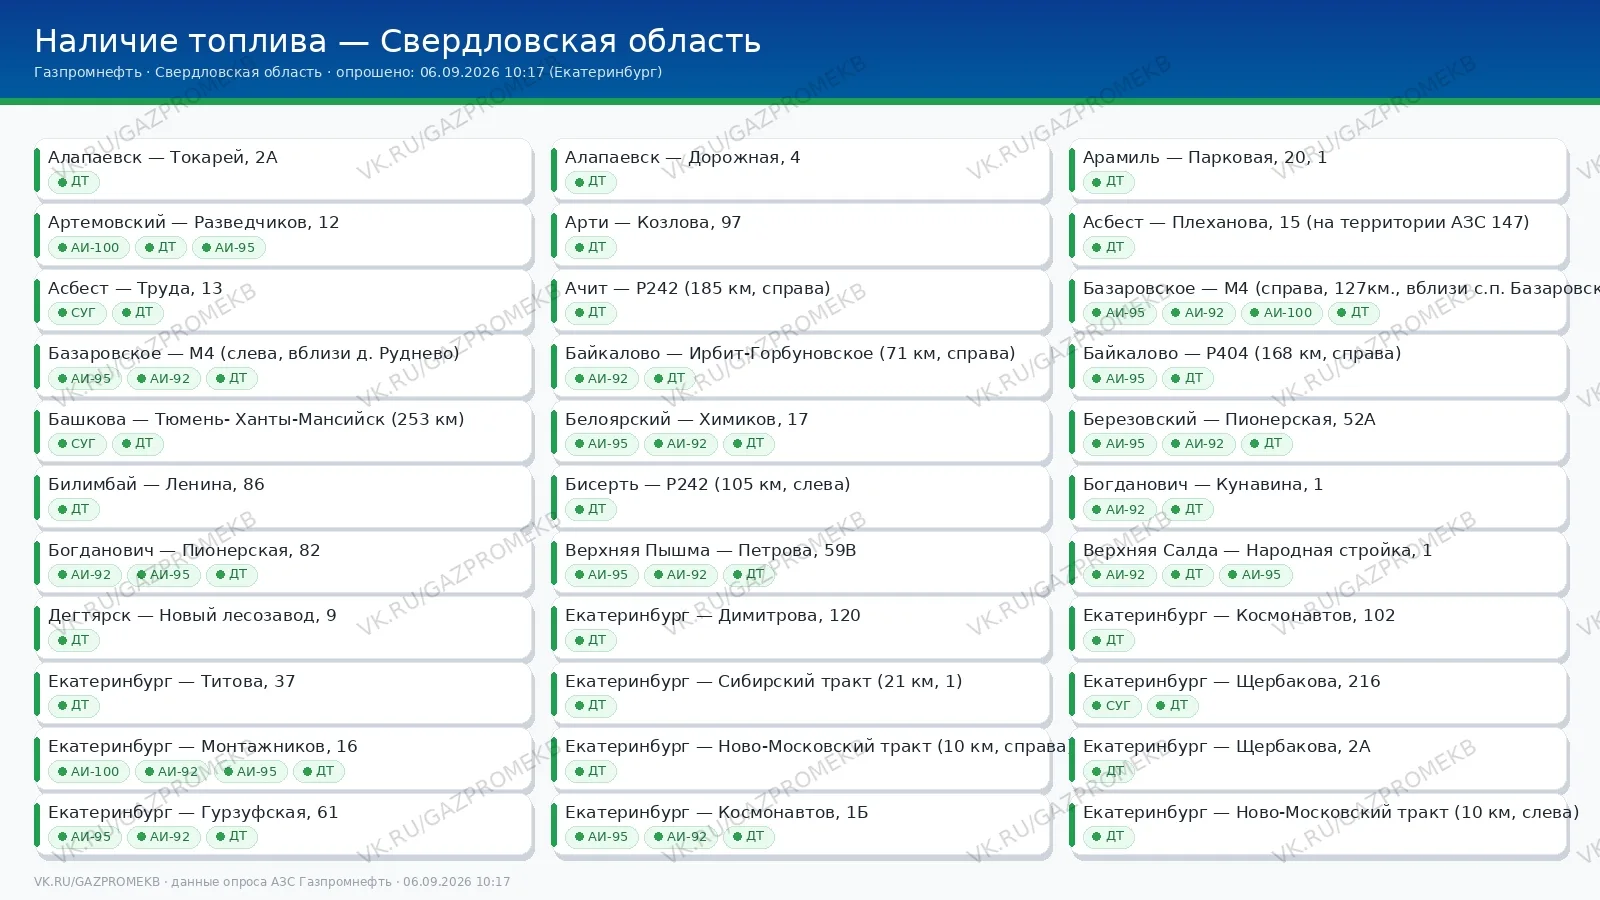Select "Екатеринбург — Димитрова, 120"

[x=800, y=628]
